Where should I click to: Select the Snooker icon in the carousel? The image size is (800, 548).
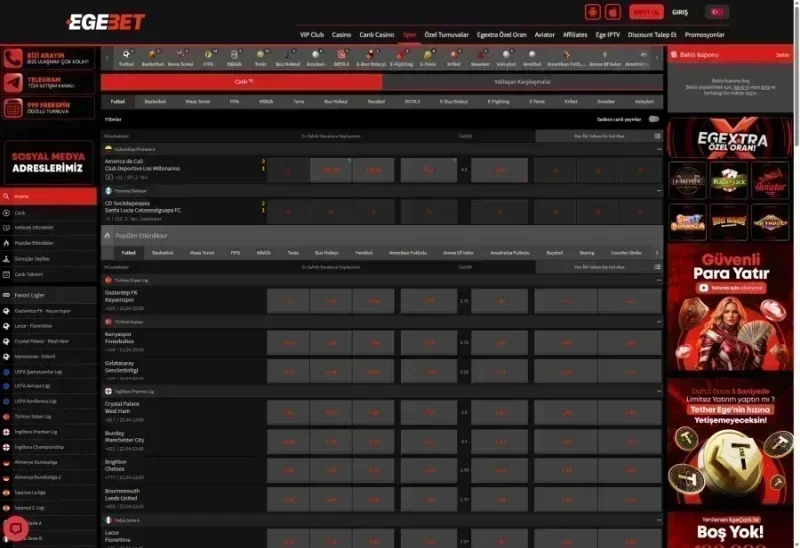pos(480,55)
